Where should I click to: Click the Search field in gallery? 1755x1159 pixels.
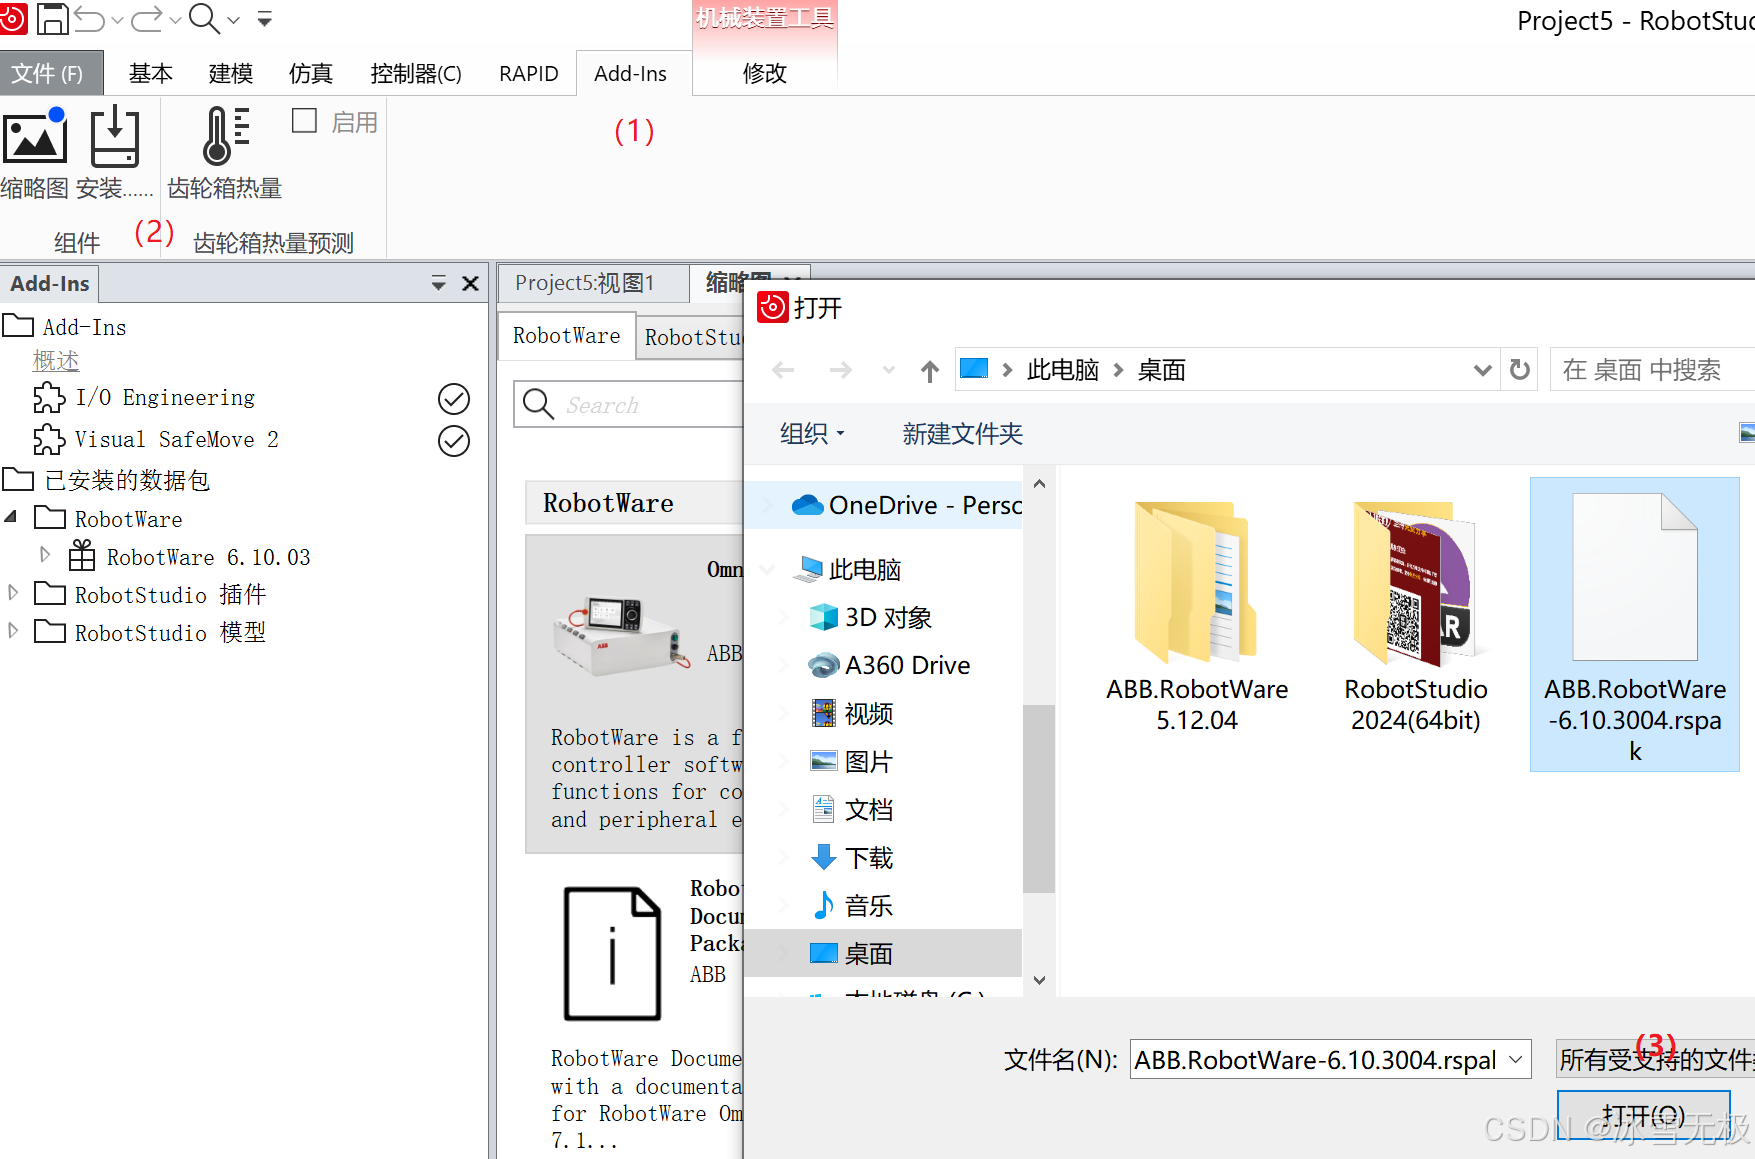[x=630, y=405]
